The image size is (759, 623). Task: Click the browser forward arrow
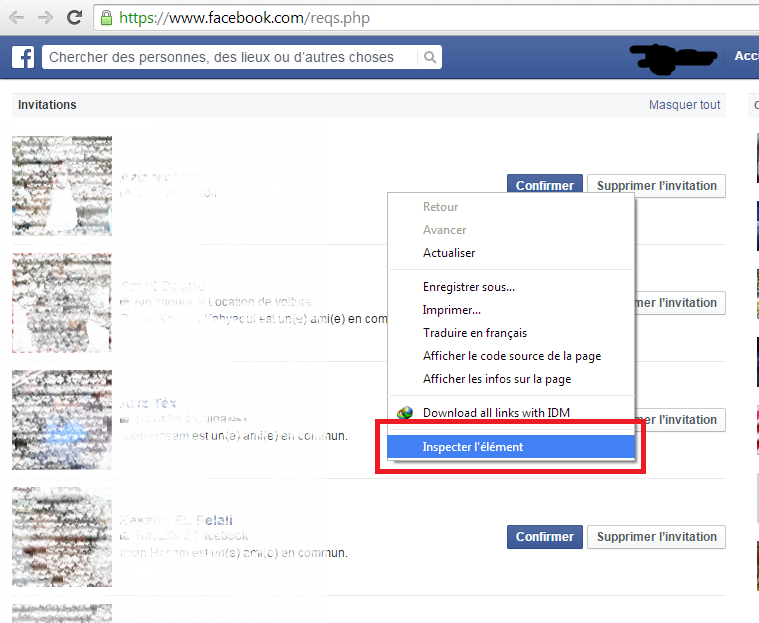point(46,18)
